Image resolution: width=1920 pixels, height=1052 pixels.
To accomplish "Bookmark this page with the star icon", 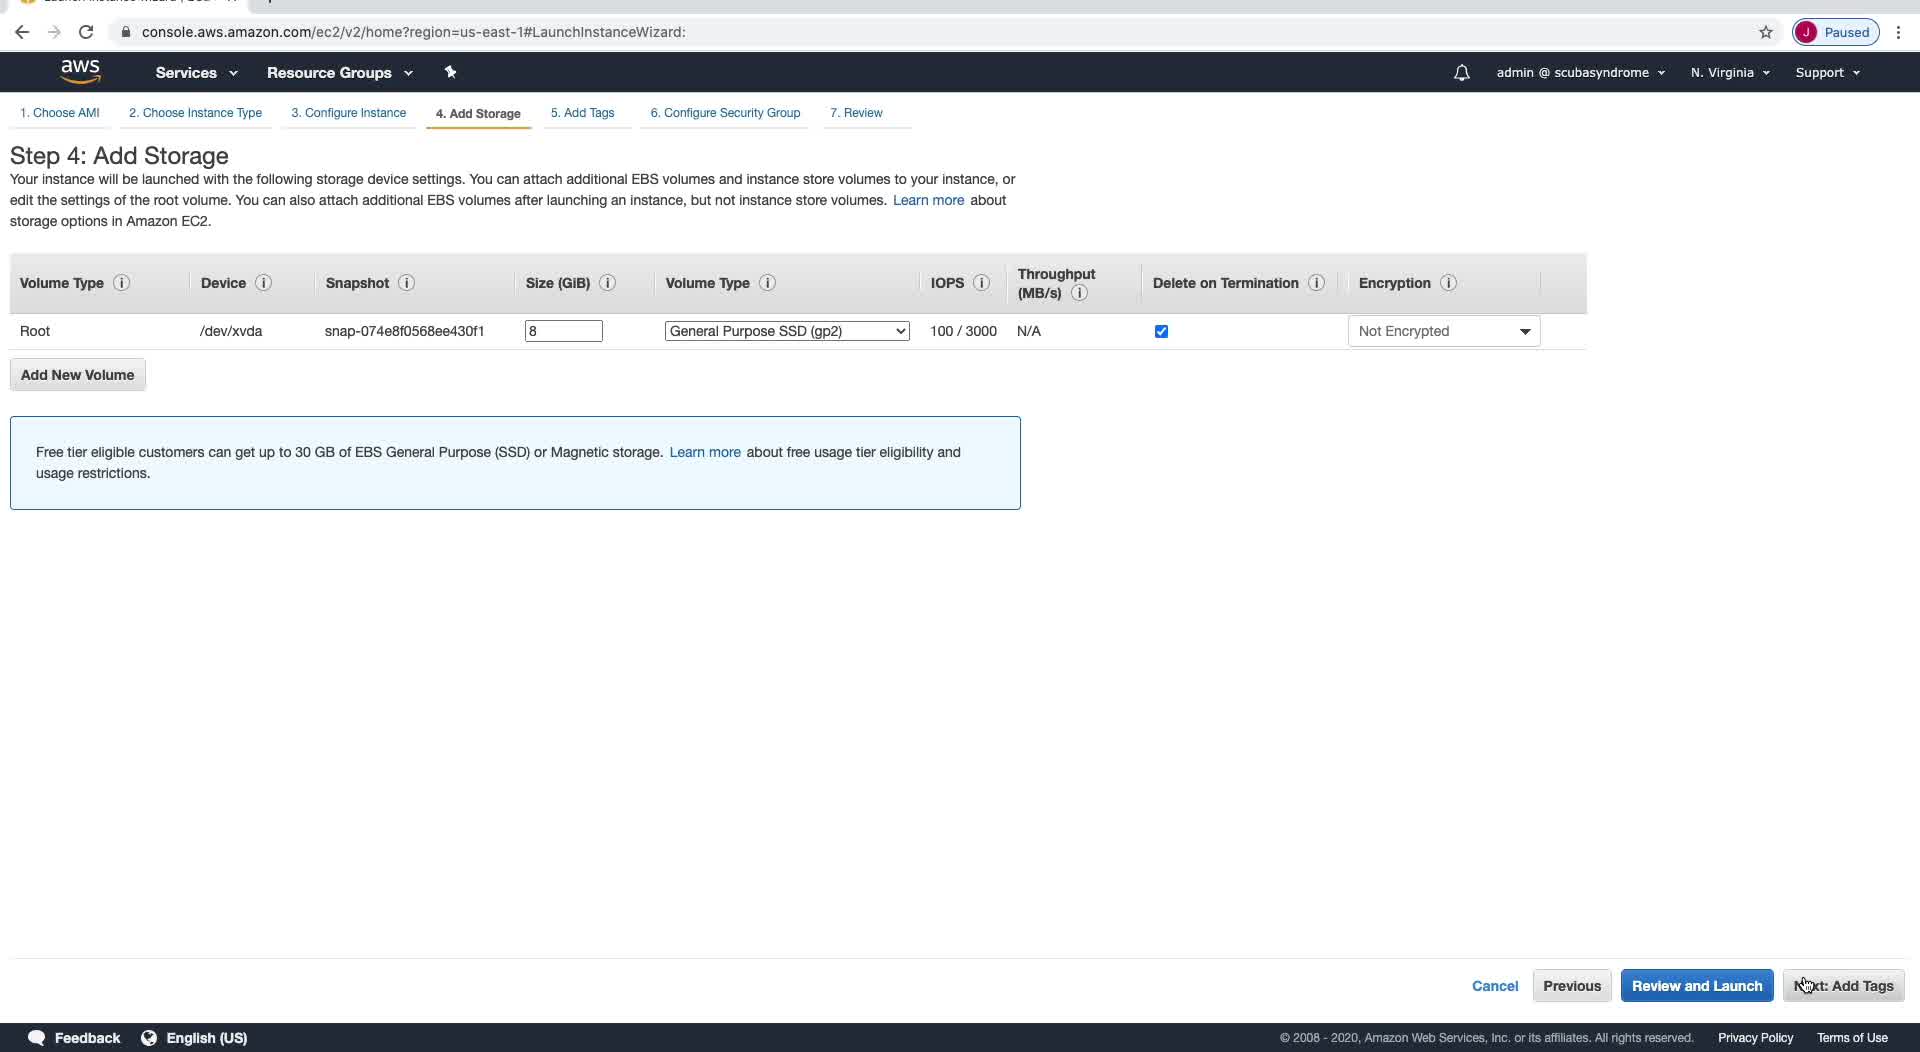I will 1766,32.
